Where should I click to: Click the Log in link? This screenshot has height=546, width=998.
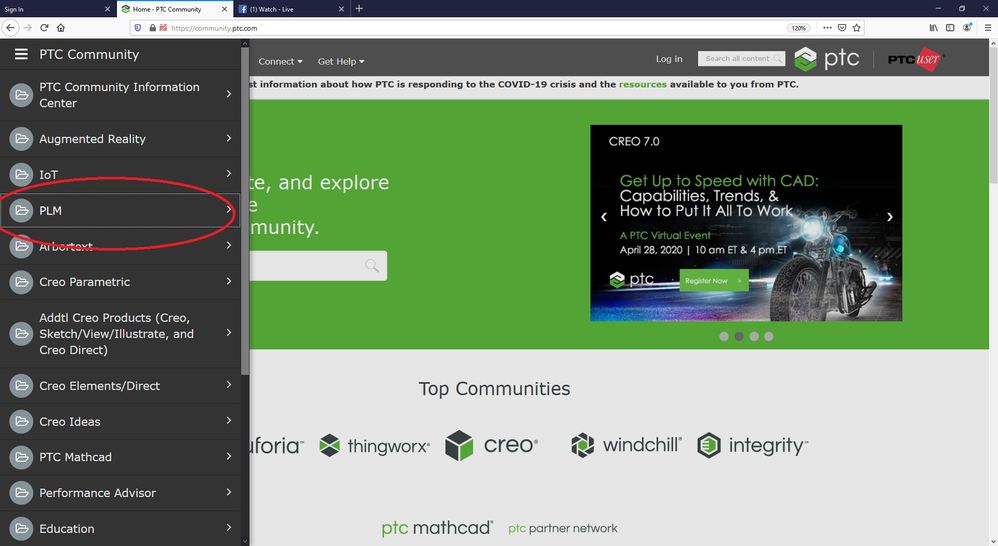pos(669,59)
